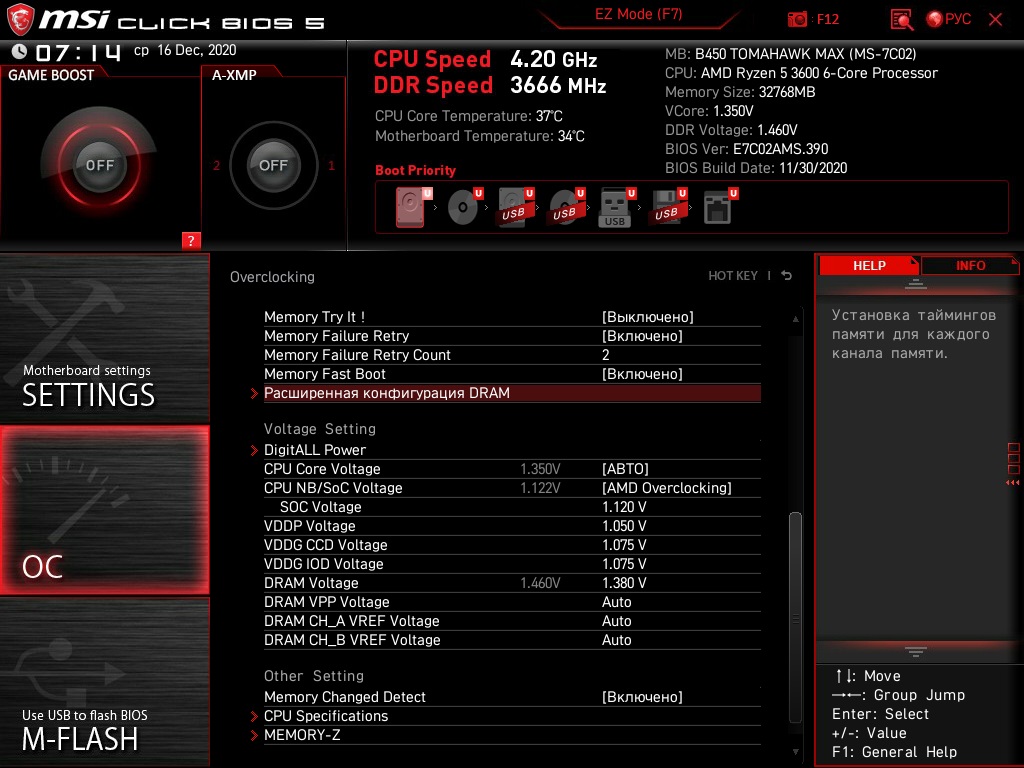Click the CPU Speed 4.20 GHz readout
The height and width of the screenshot is (768, 1024).
[x=485, y=59]
